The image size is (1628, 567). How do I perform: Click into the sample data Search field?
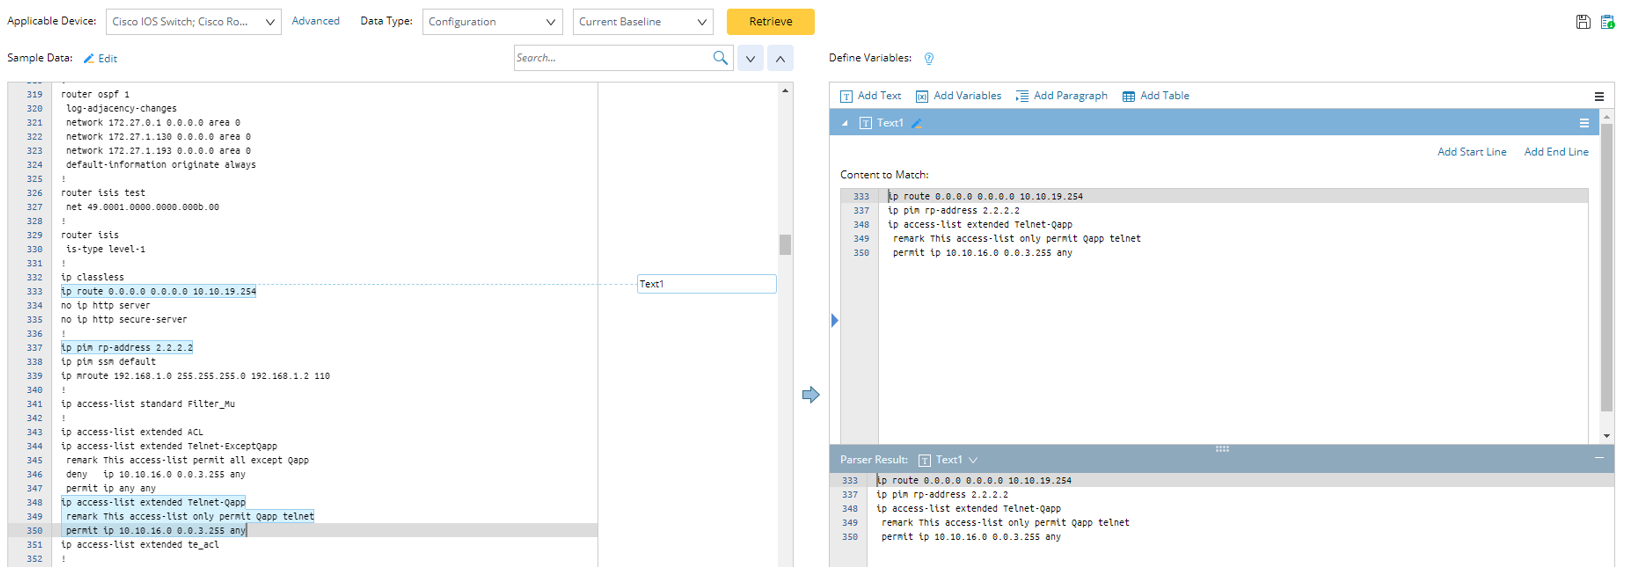pyautogui.click(x=610, y=58)
